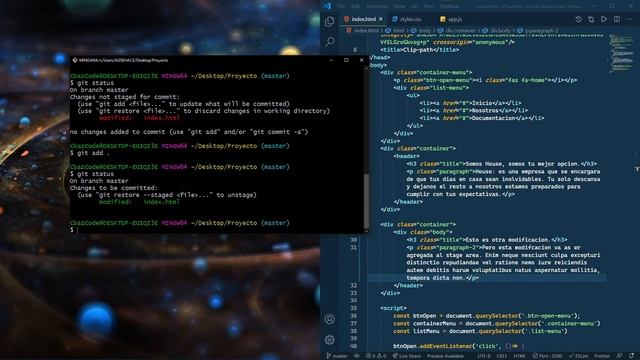The image size is (640, 360).
Task: Change the HTML language mode
Action: click(x=519, y=356)
